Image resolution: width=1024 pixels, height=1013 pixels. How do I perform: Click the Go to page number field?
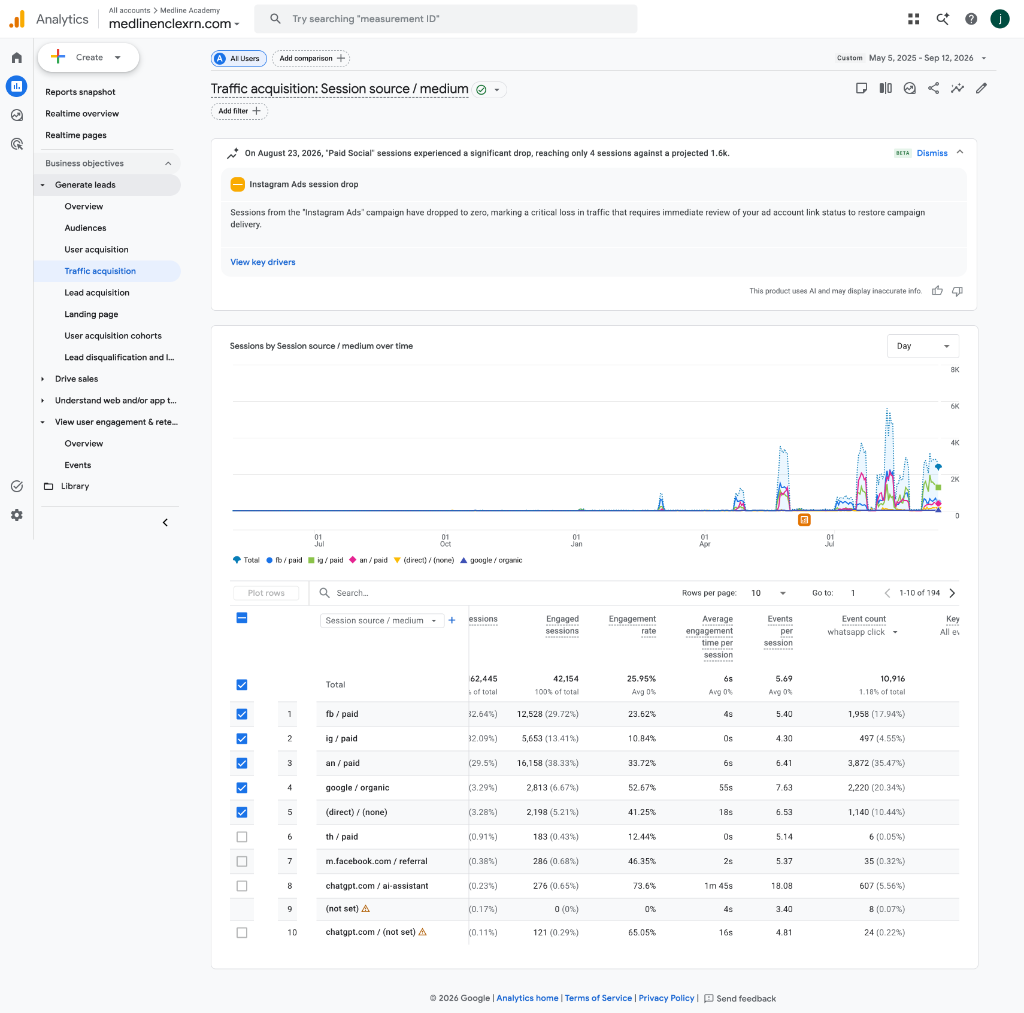[853, 593]
